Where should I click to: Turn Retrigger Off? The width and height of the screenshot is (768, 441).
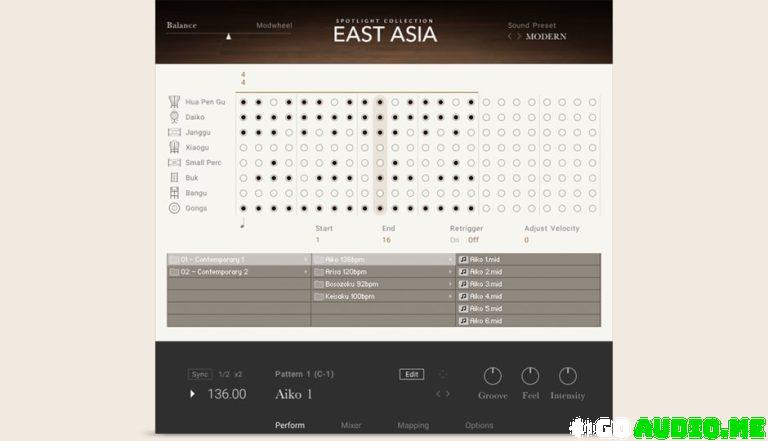point(473,240)
